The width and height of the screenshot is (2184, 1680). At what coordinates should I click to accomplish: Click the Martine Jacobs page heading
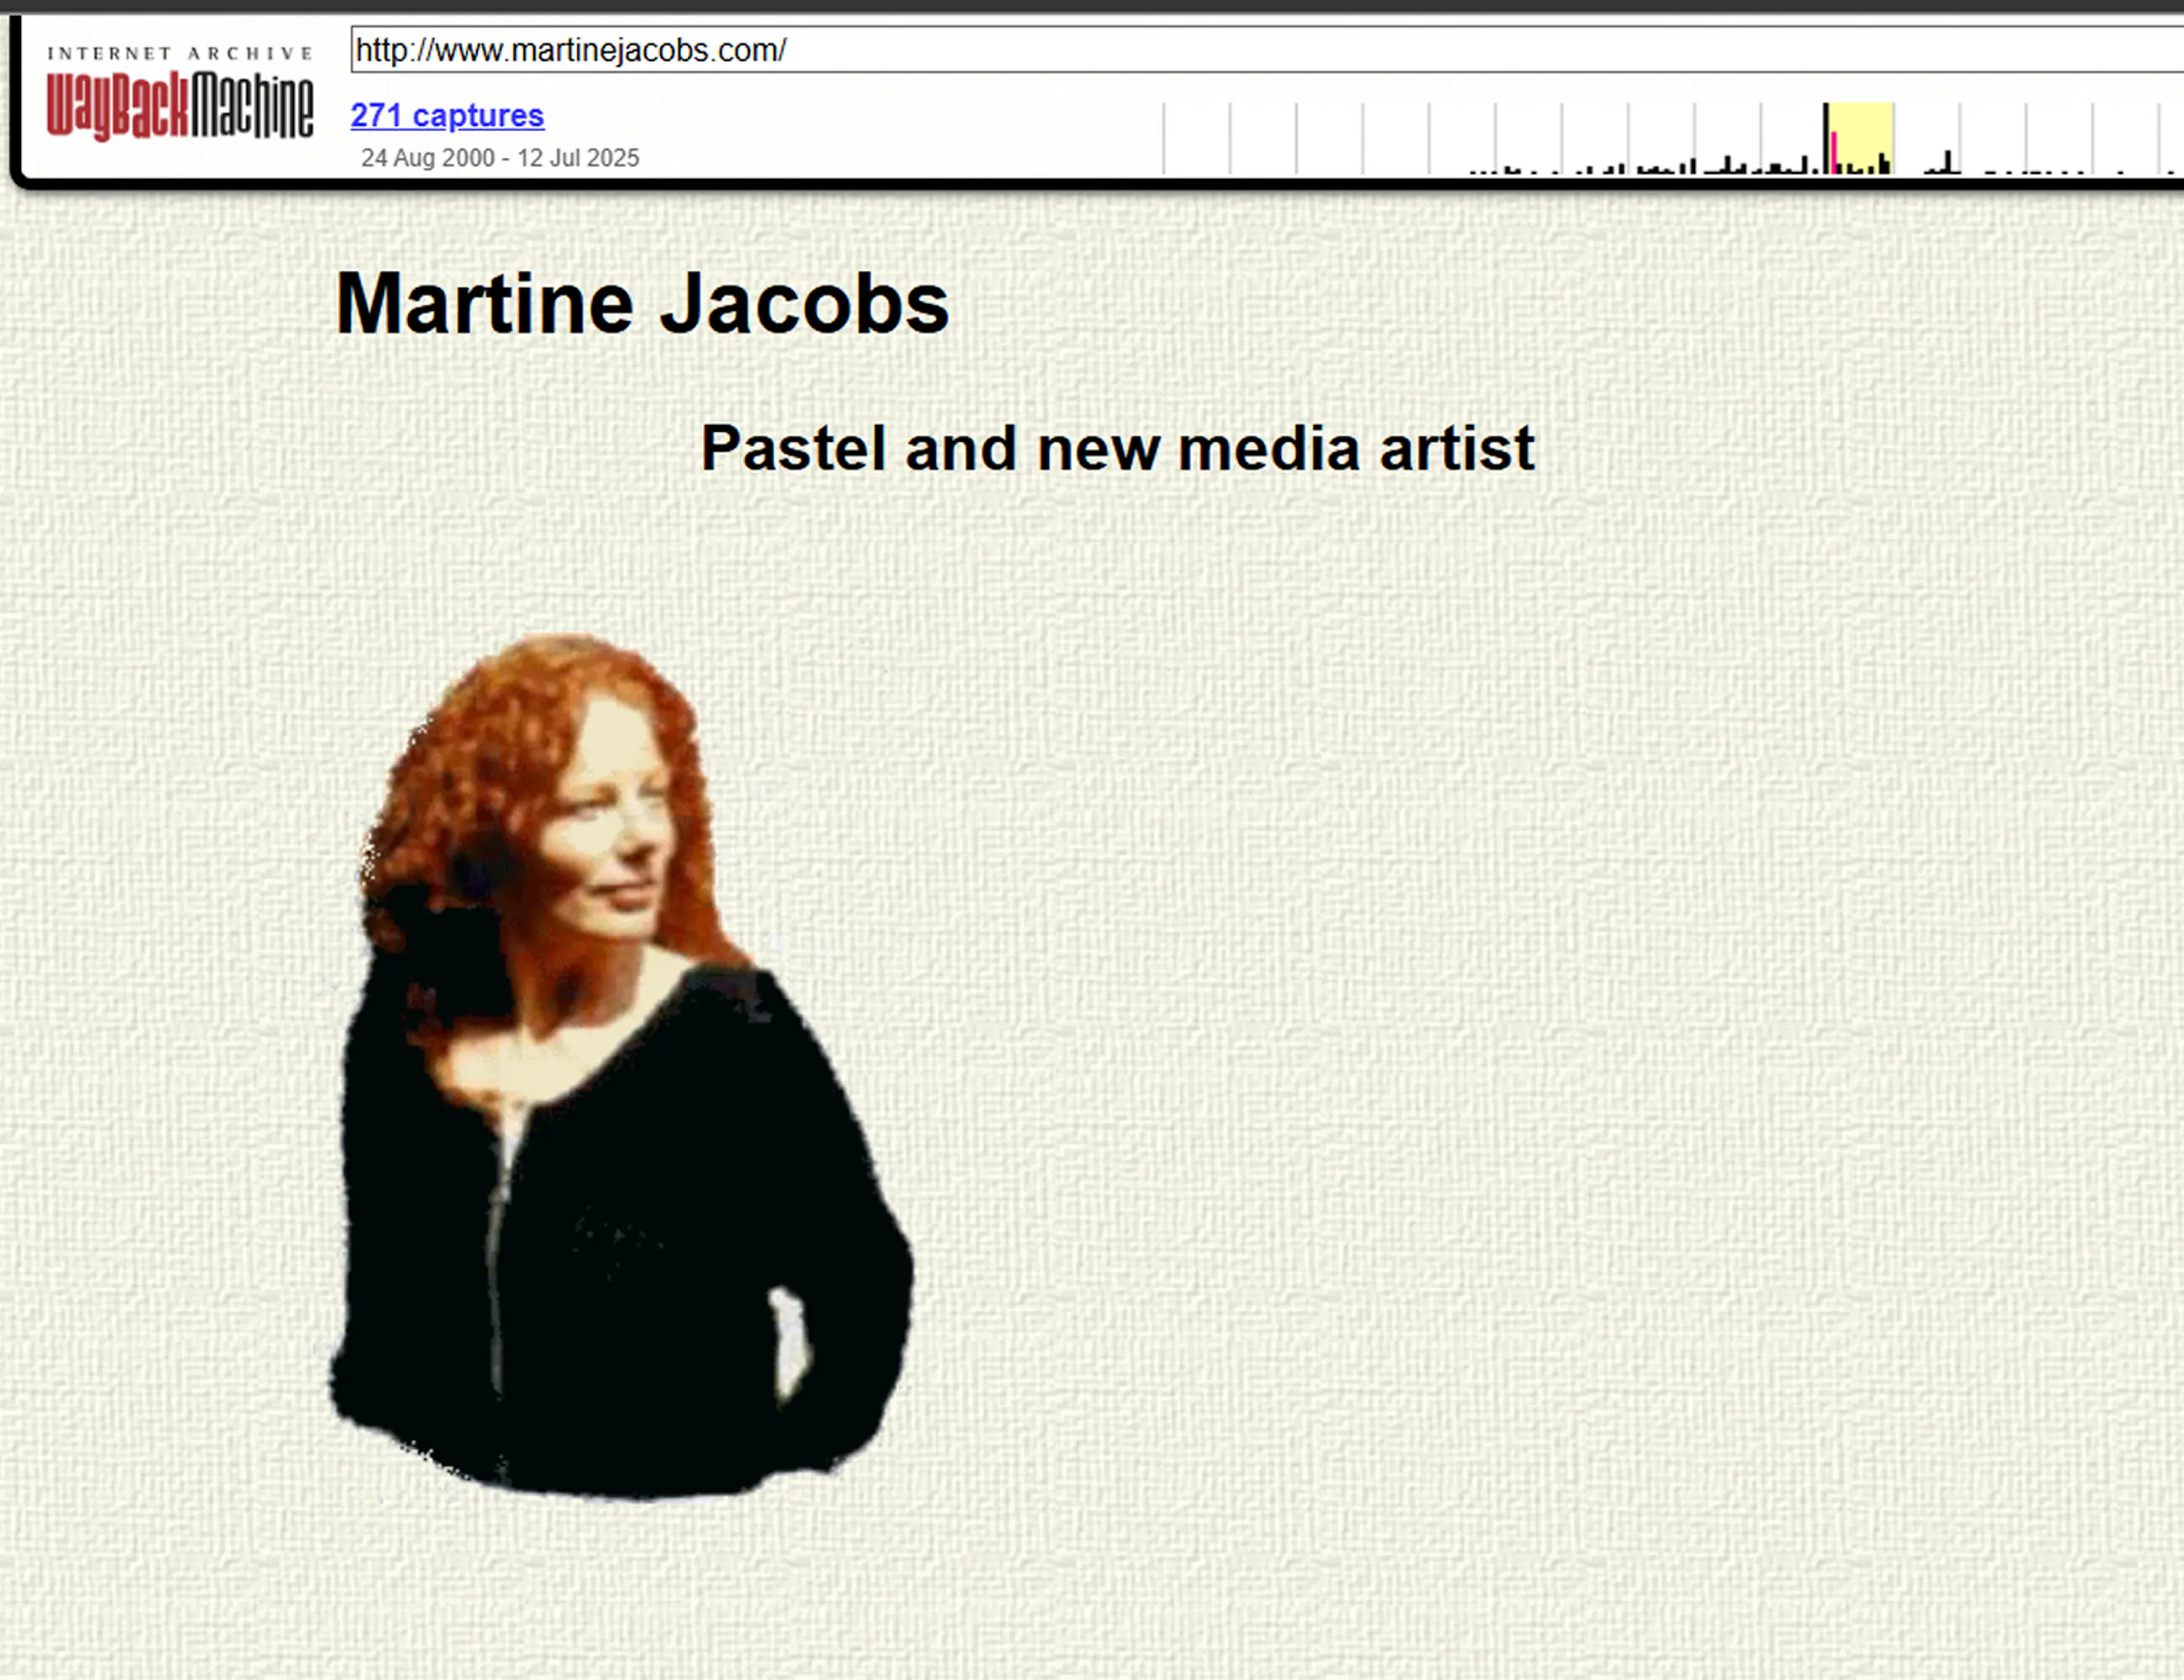click(642, 304)
